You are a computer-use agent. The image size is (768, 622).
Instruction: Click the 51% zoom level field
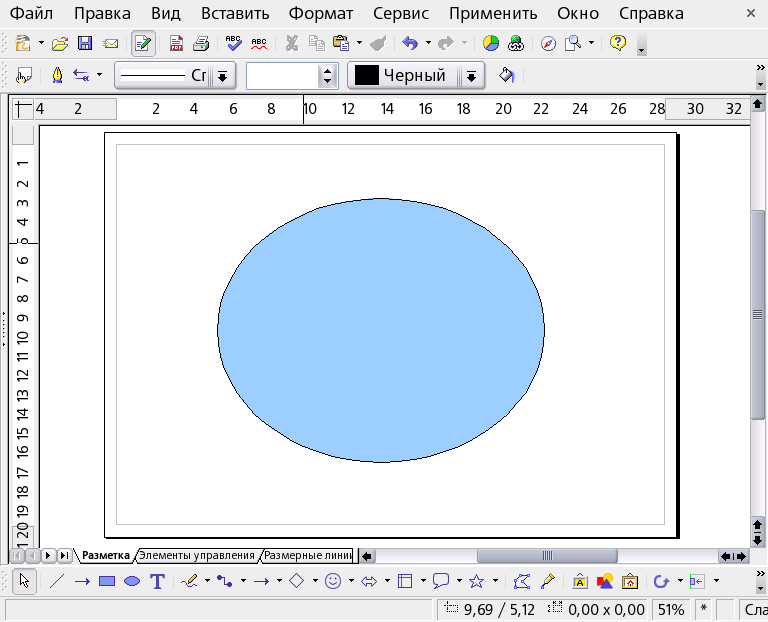click(670, 609)
